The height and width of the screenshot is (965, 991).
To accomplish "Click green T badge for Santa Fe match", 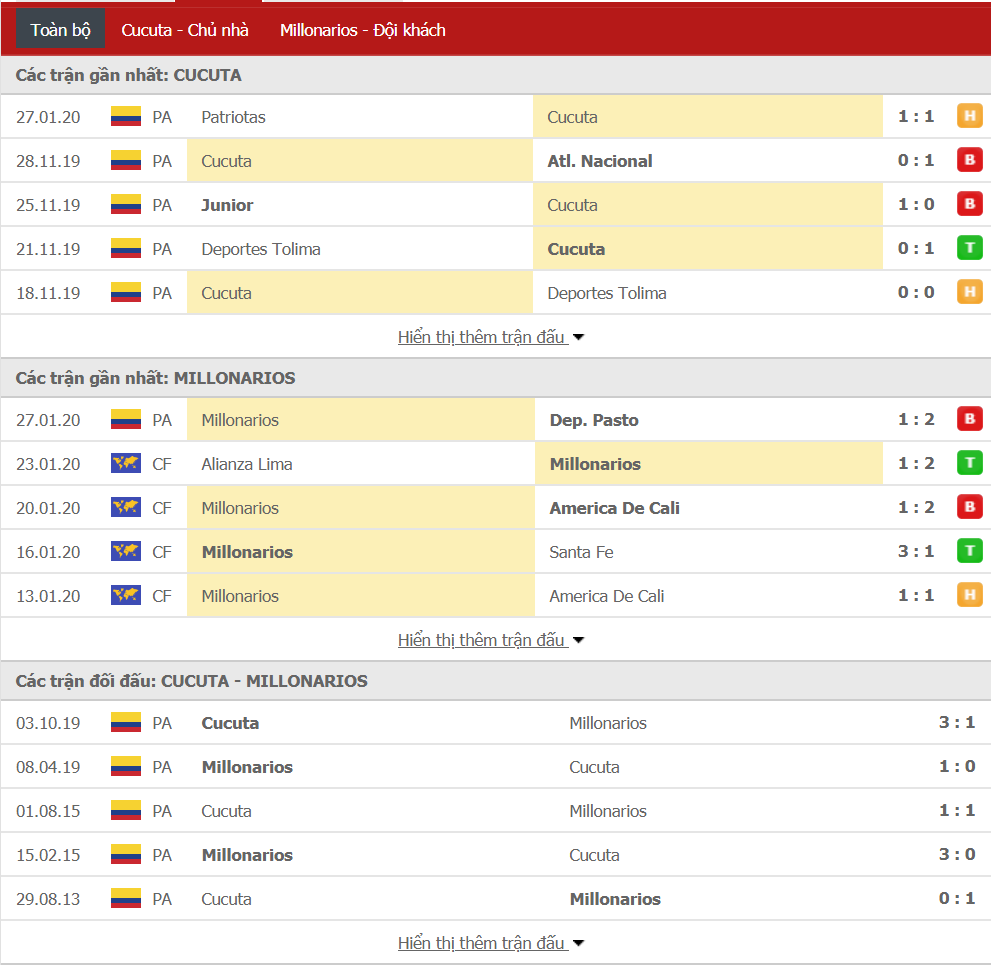I will pyautogui.click(x=970, y=551).
